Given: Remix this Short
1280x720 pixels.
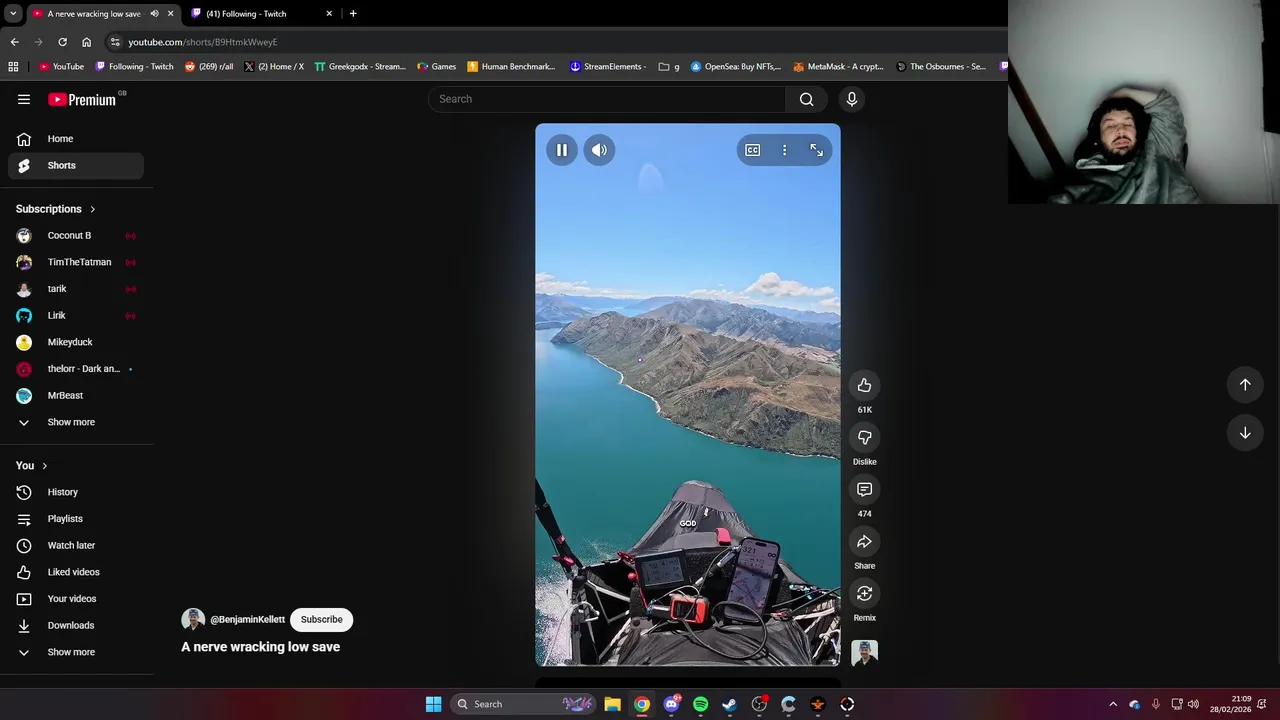Looking at the screenshot, I should 865,593.
